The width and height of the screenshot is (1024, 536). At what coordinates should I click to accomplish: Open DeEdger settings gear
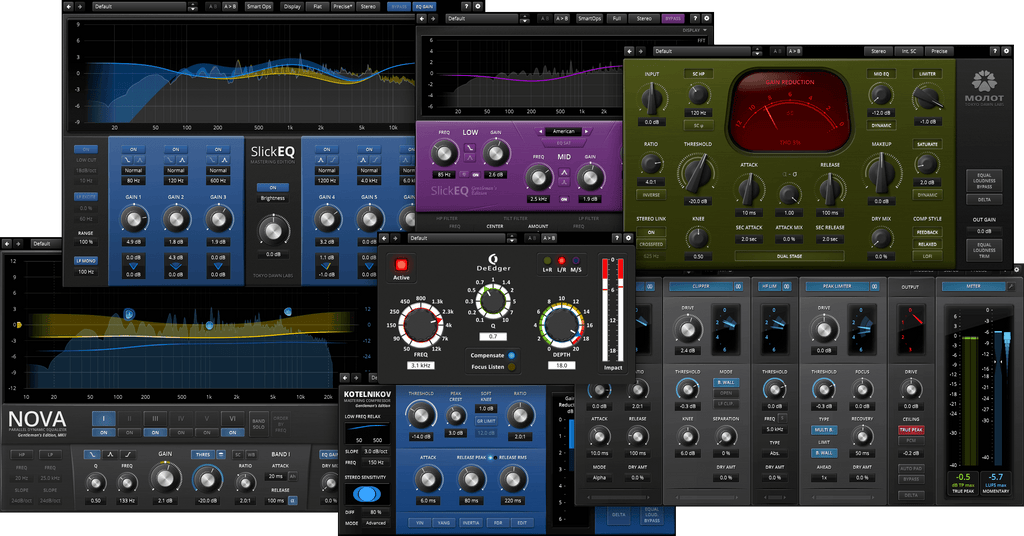click(628, 238)
